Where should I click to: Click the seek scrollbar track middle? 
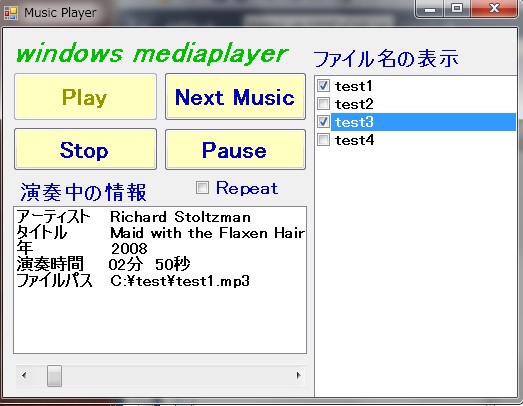point(176,376)
